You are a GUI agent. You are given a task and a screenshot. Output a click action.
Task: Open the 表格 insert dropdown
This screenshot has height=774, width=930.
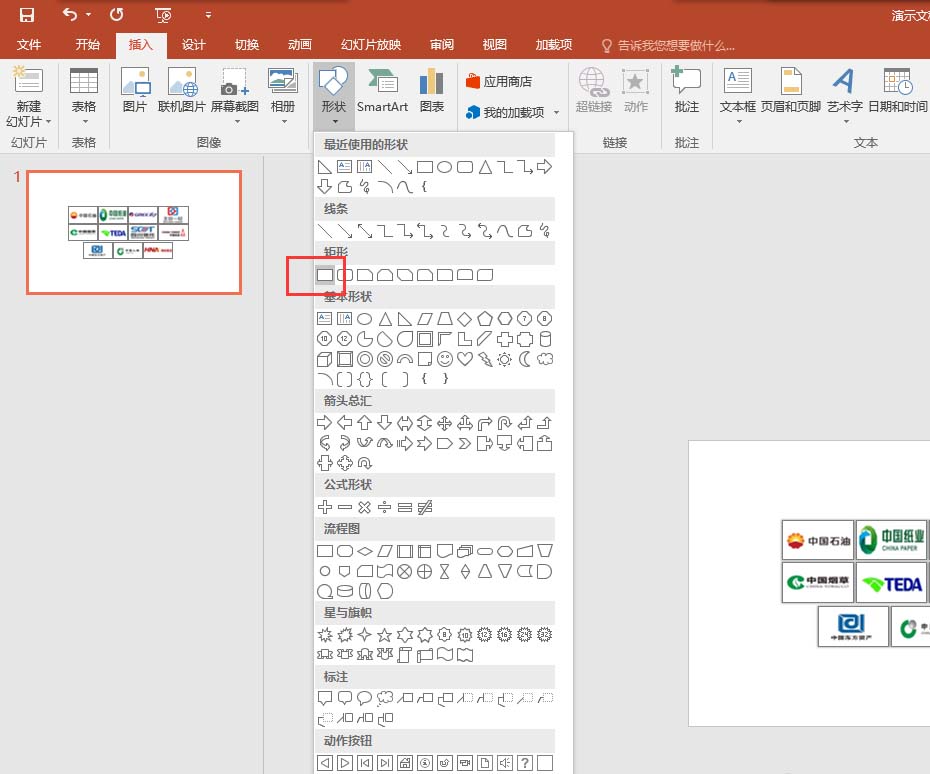pos(84,96)
